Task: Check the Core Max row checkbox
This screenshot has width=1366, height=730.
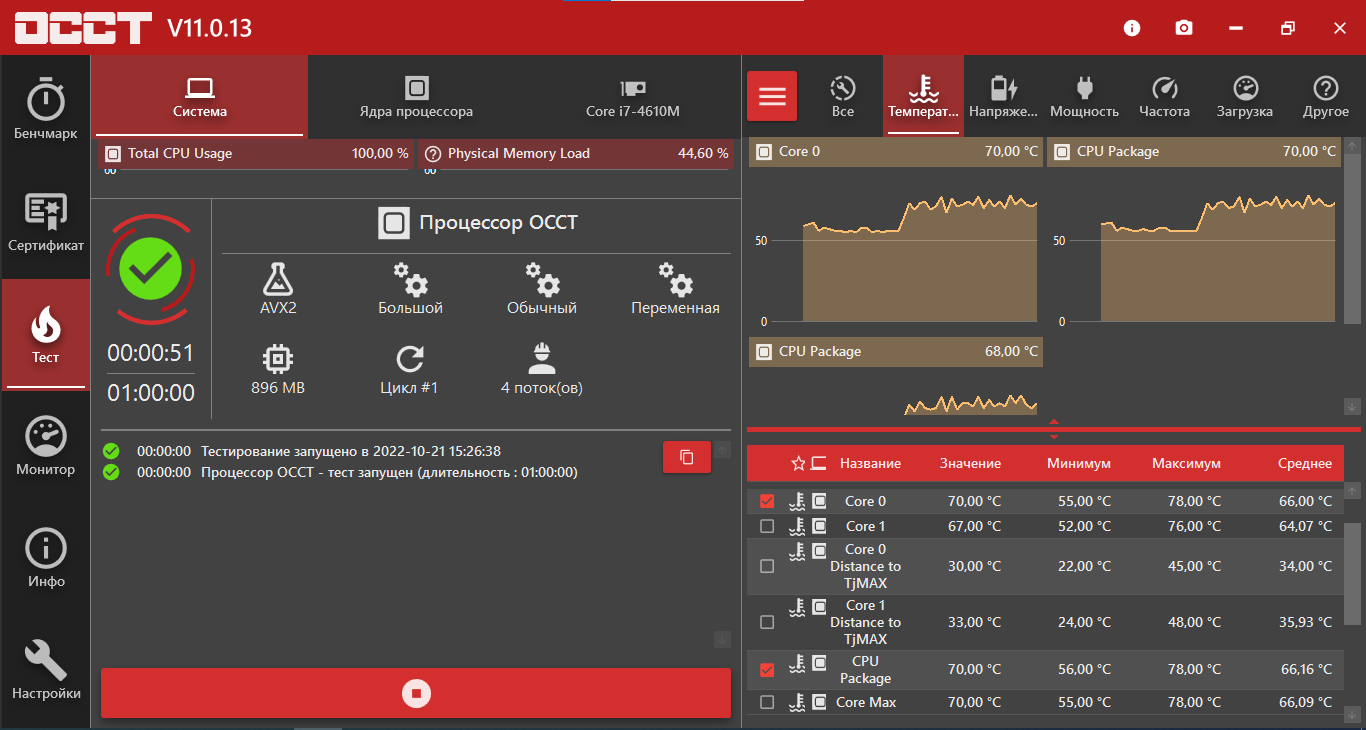Action: click(767, 702)
